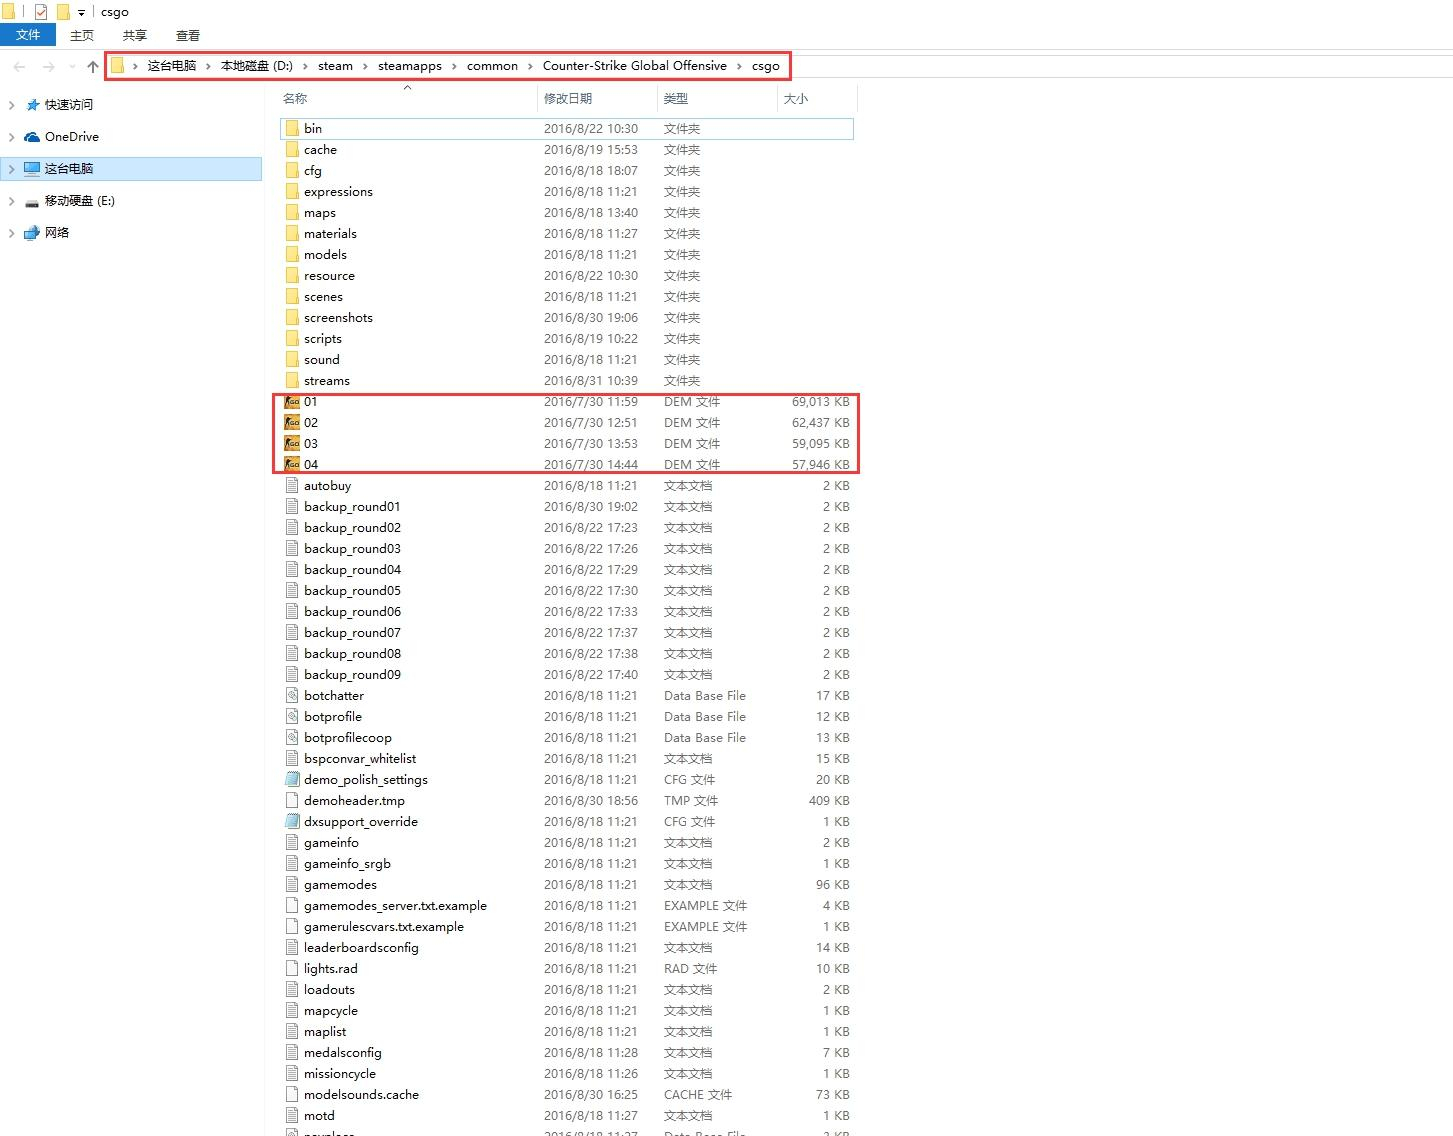The width and height of the screenshot is (1453, 1136).
Task: Open the 查看 ribbon tab
Action: pyautogui.click(x=188, y=35)
